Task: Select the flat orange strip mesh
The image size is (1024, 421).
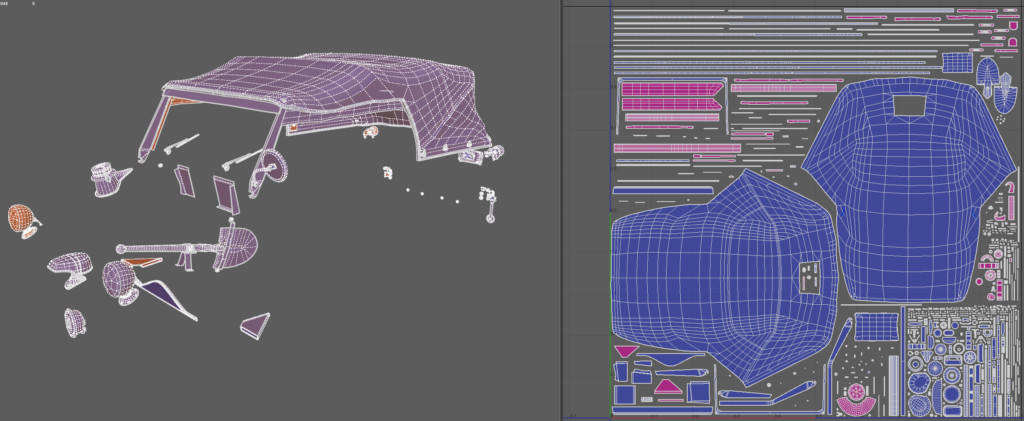Action: [x=142, y=262]
